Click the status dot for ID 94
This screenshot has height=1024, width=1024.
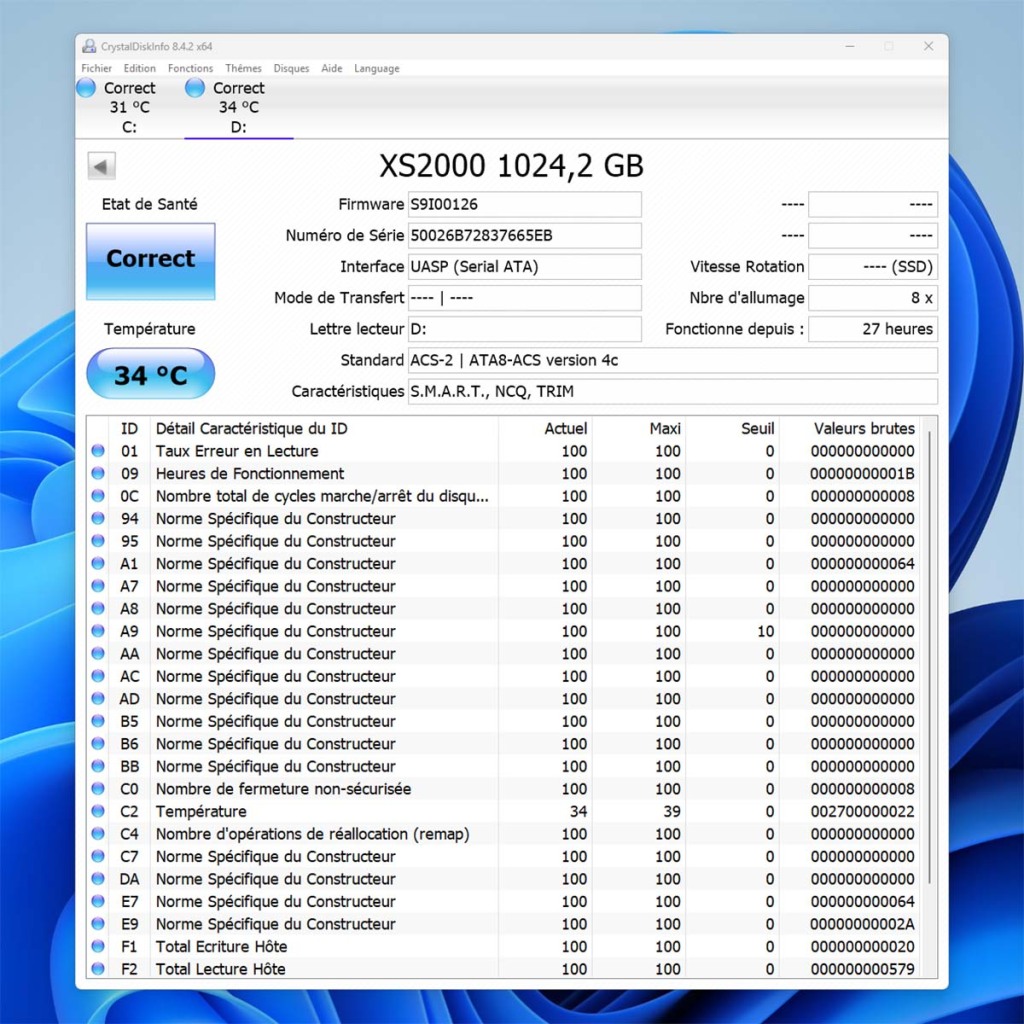coord(98,518)
